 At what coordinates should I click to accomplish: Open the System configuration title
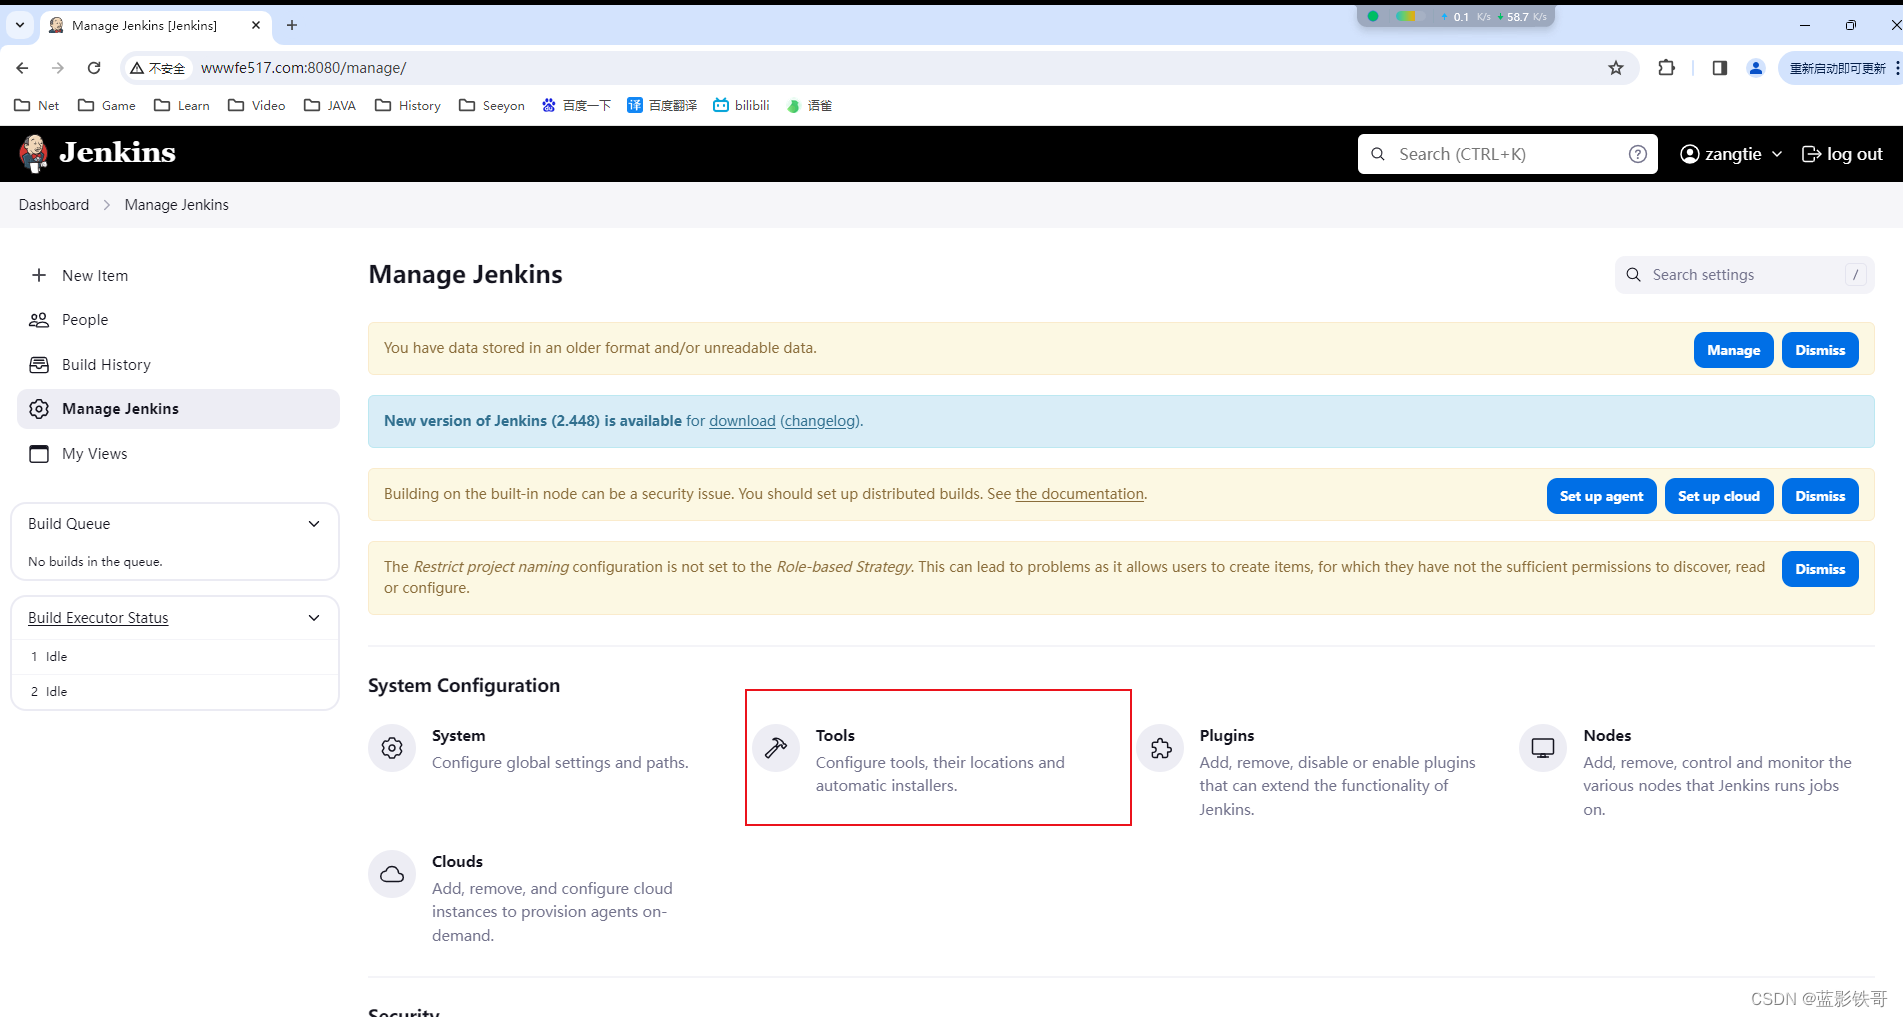tap(459, 735)
